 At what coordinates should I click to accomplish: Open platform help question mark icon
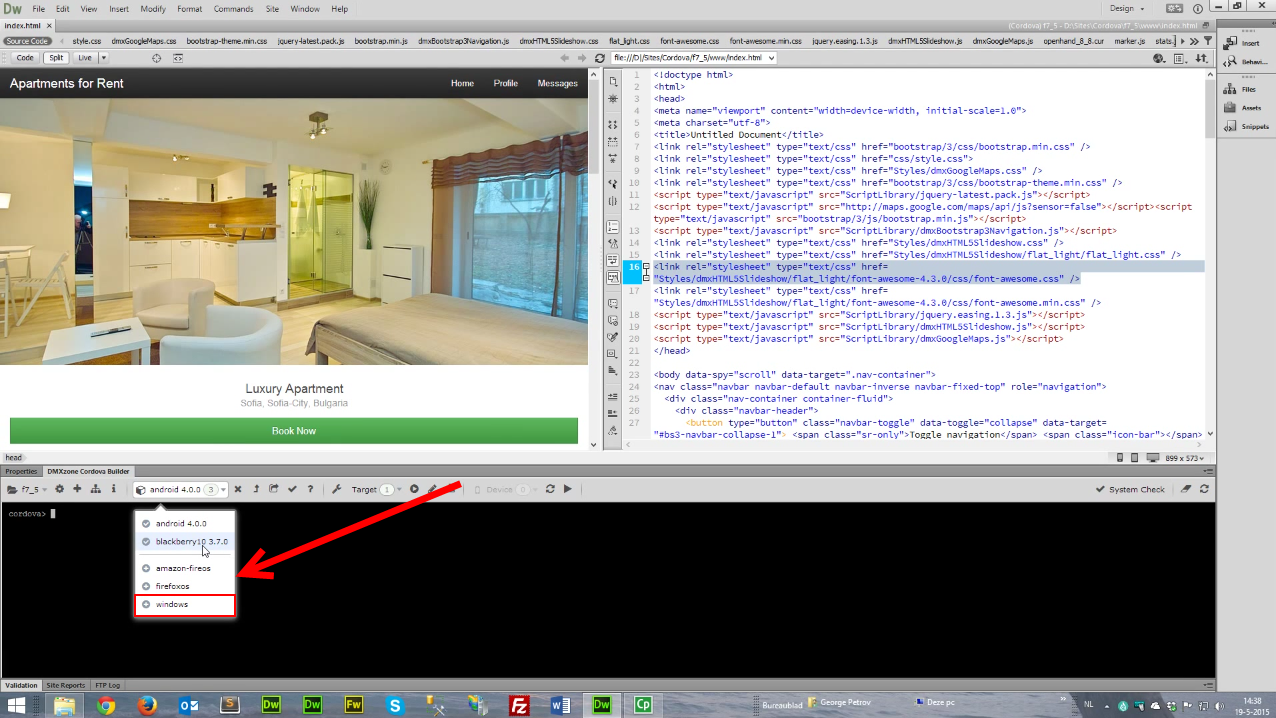tap(310, 489)
